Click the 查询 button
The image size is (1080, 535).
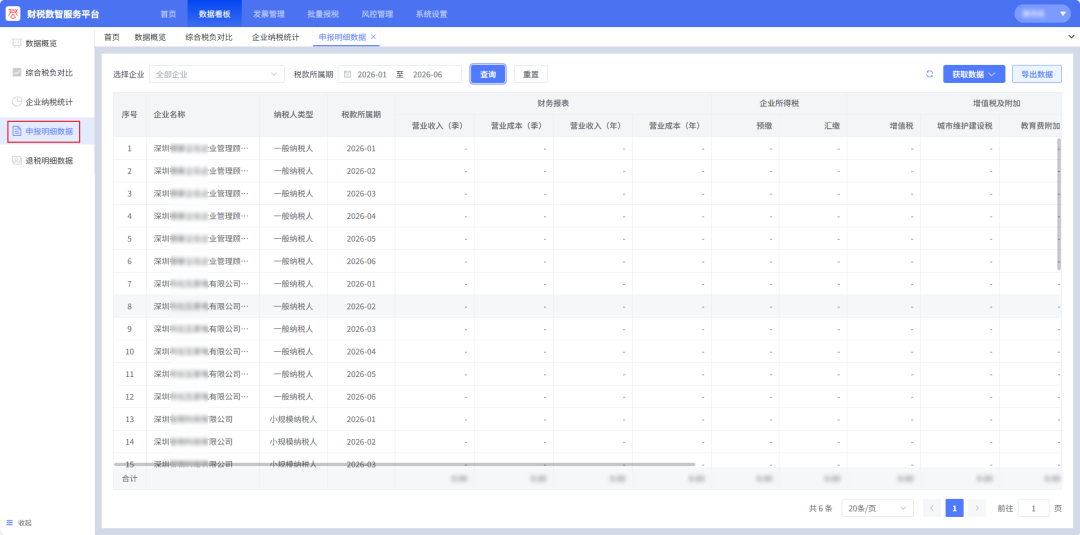point(488,74)
